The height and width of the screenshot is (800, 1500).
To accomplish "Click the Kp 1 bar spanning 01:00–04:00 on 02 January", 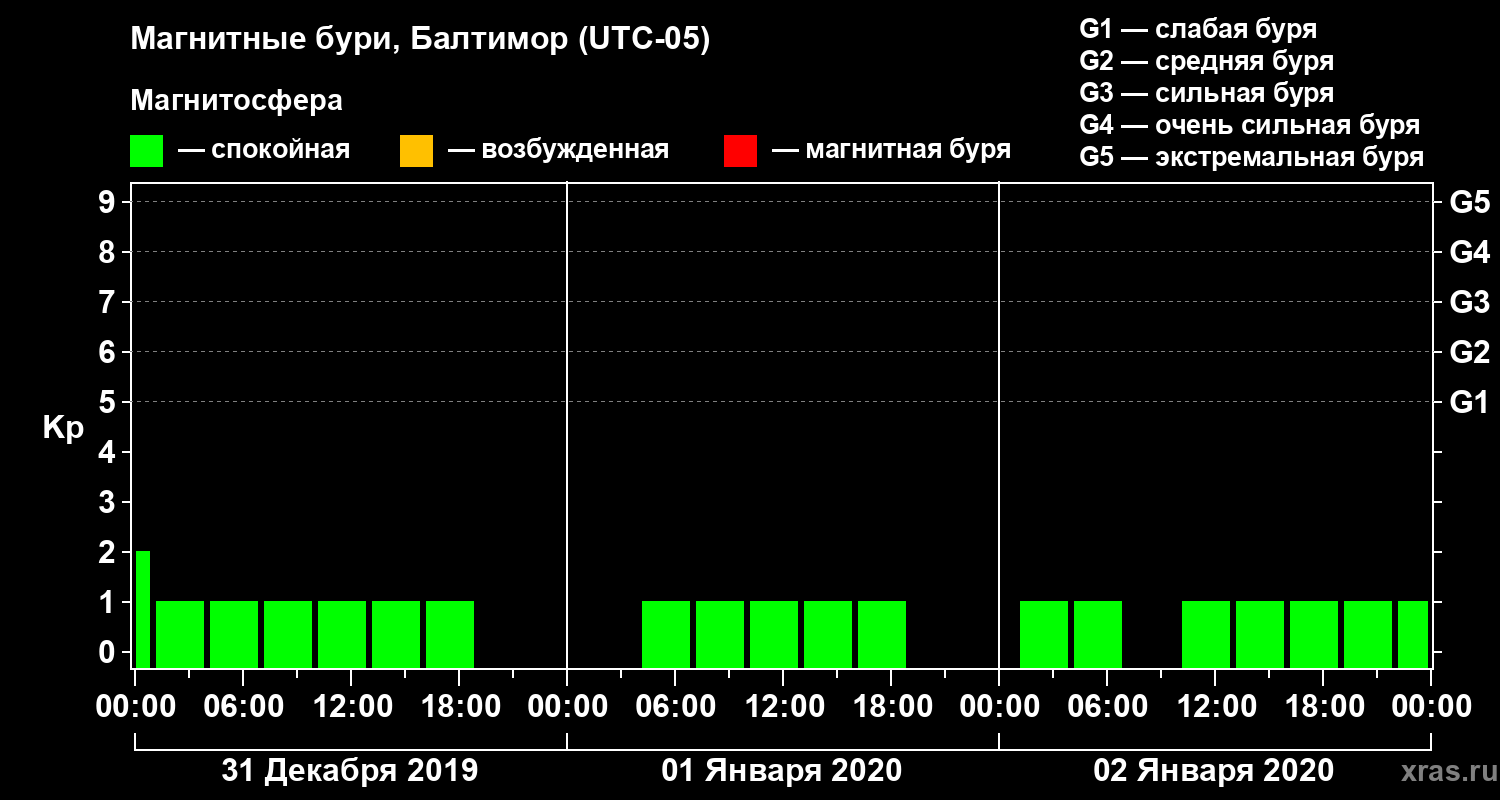I will [x=1044, y=634].
